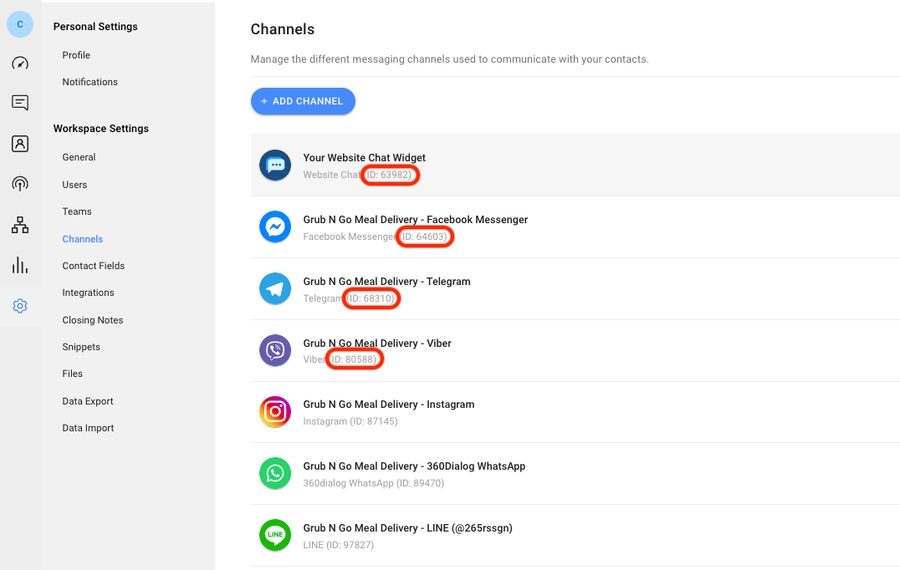Screen dimensions: 900x570
Task: Go to Contact Fields settings
Action: pos(93,266)
